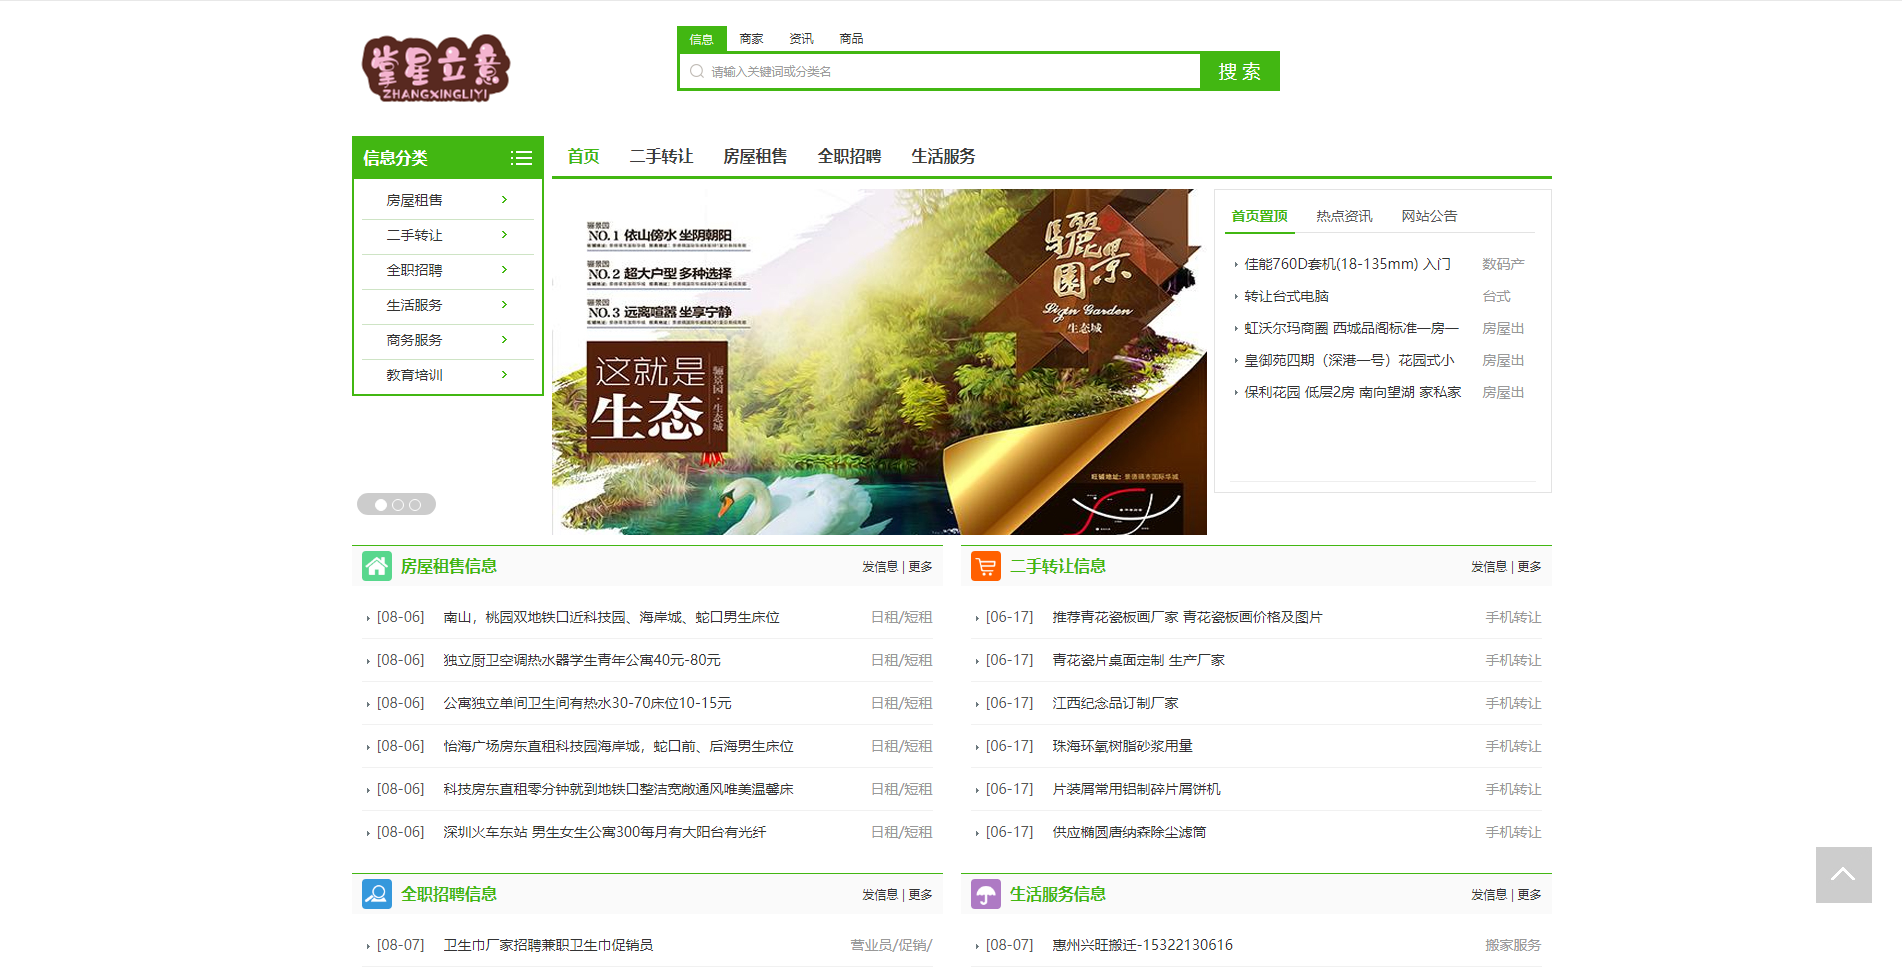This screenshot has width=1902, height=967.
Task: Expand the 教育培训 category arrow
Action: coord(504,375)
